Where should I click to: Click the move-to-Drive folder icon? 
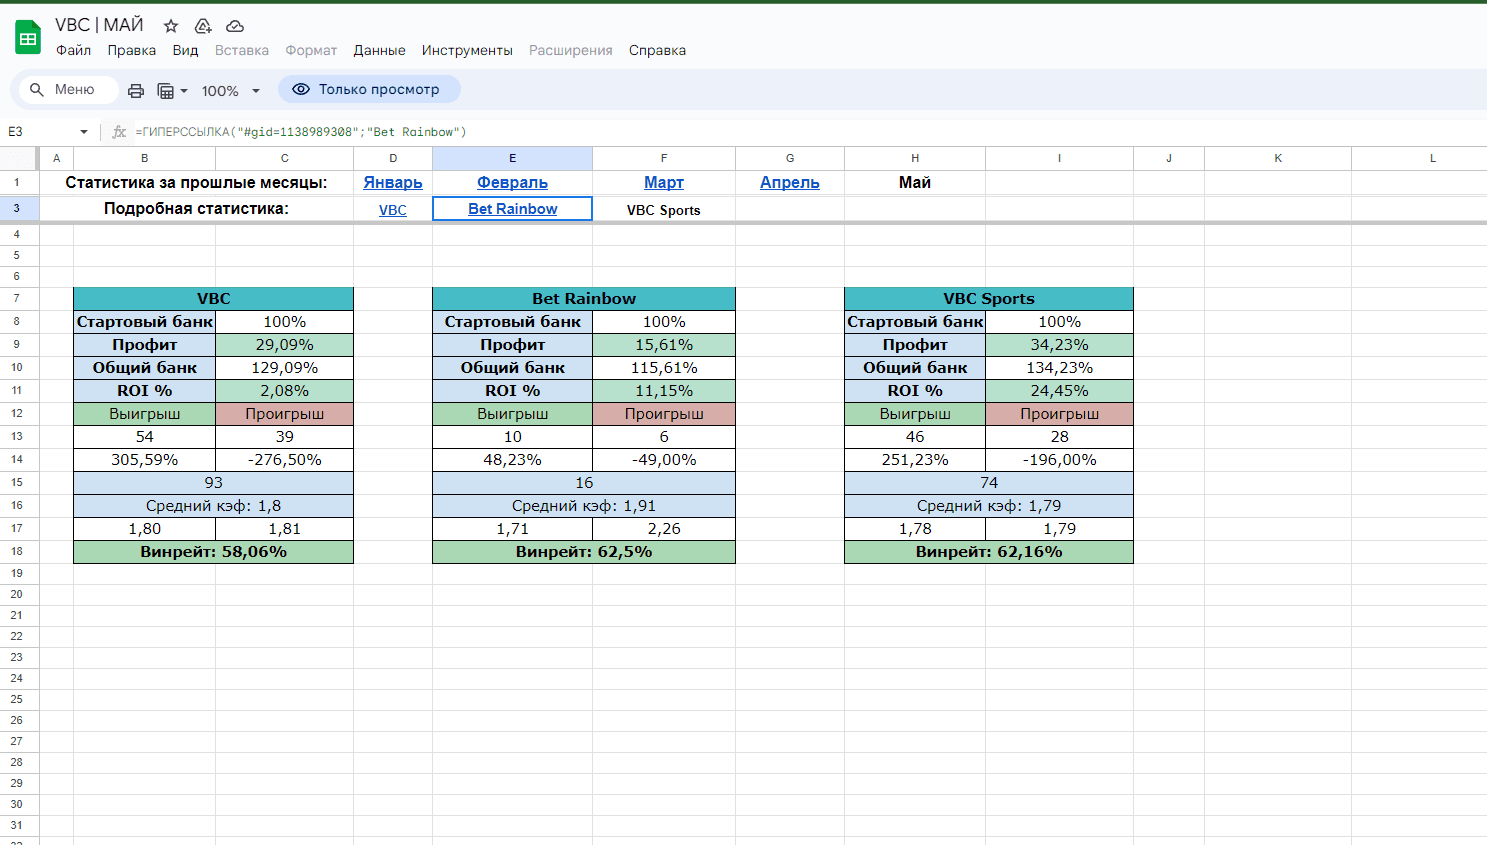(203, 26)
